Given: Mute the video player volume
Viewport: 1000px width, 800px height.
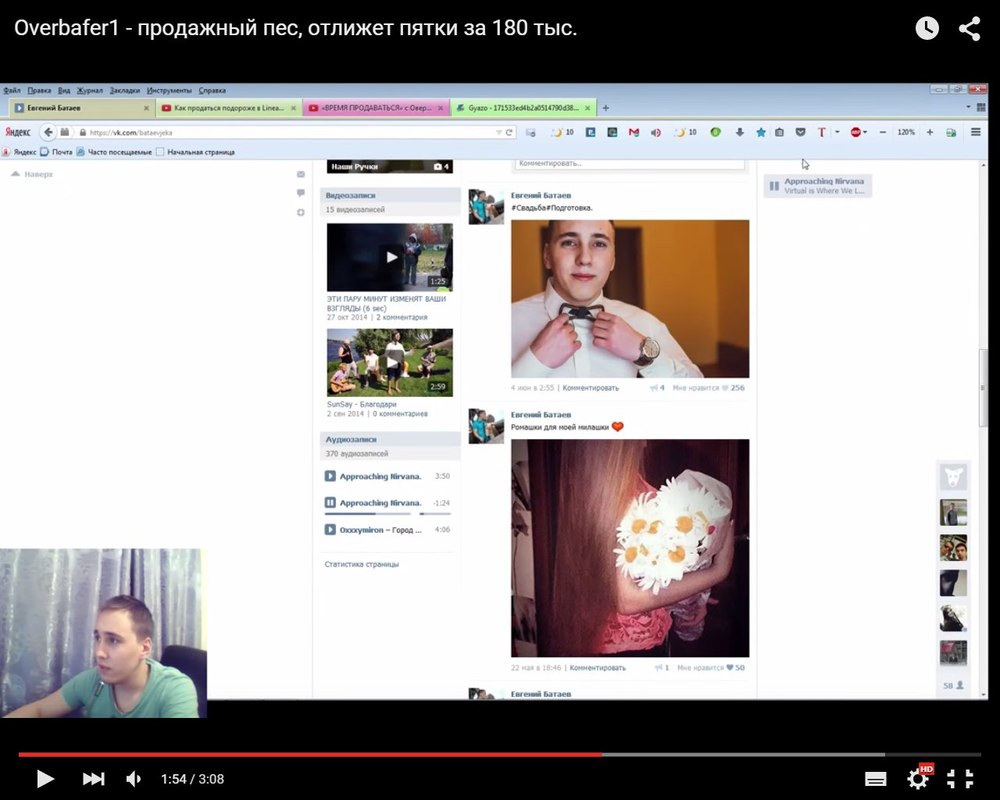Looking at the screenshot, I should point(134,779).
